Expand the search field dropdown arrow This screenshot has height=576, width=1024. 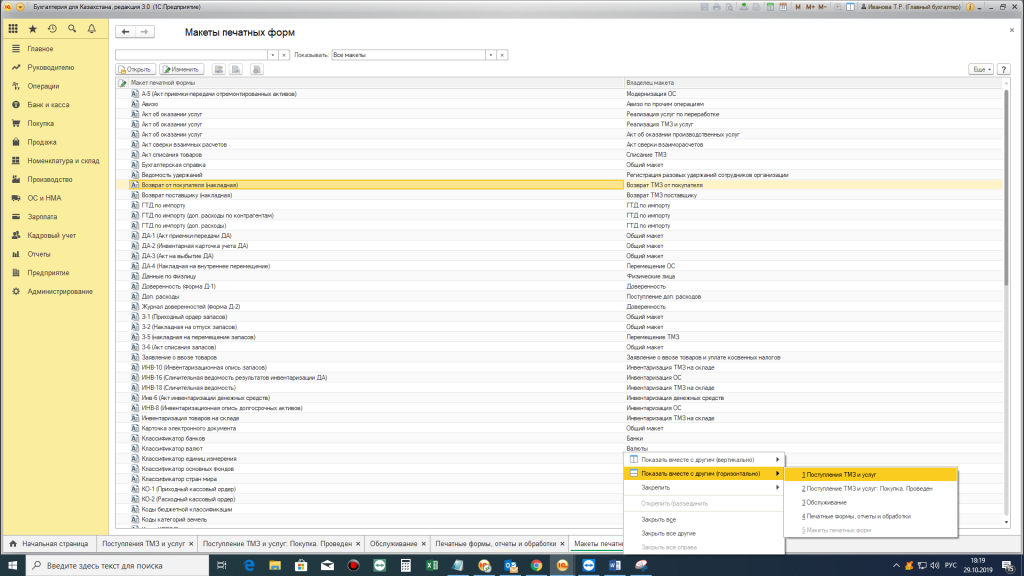273,55
